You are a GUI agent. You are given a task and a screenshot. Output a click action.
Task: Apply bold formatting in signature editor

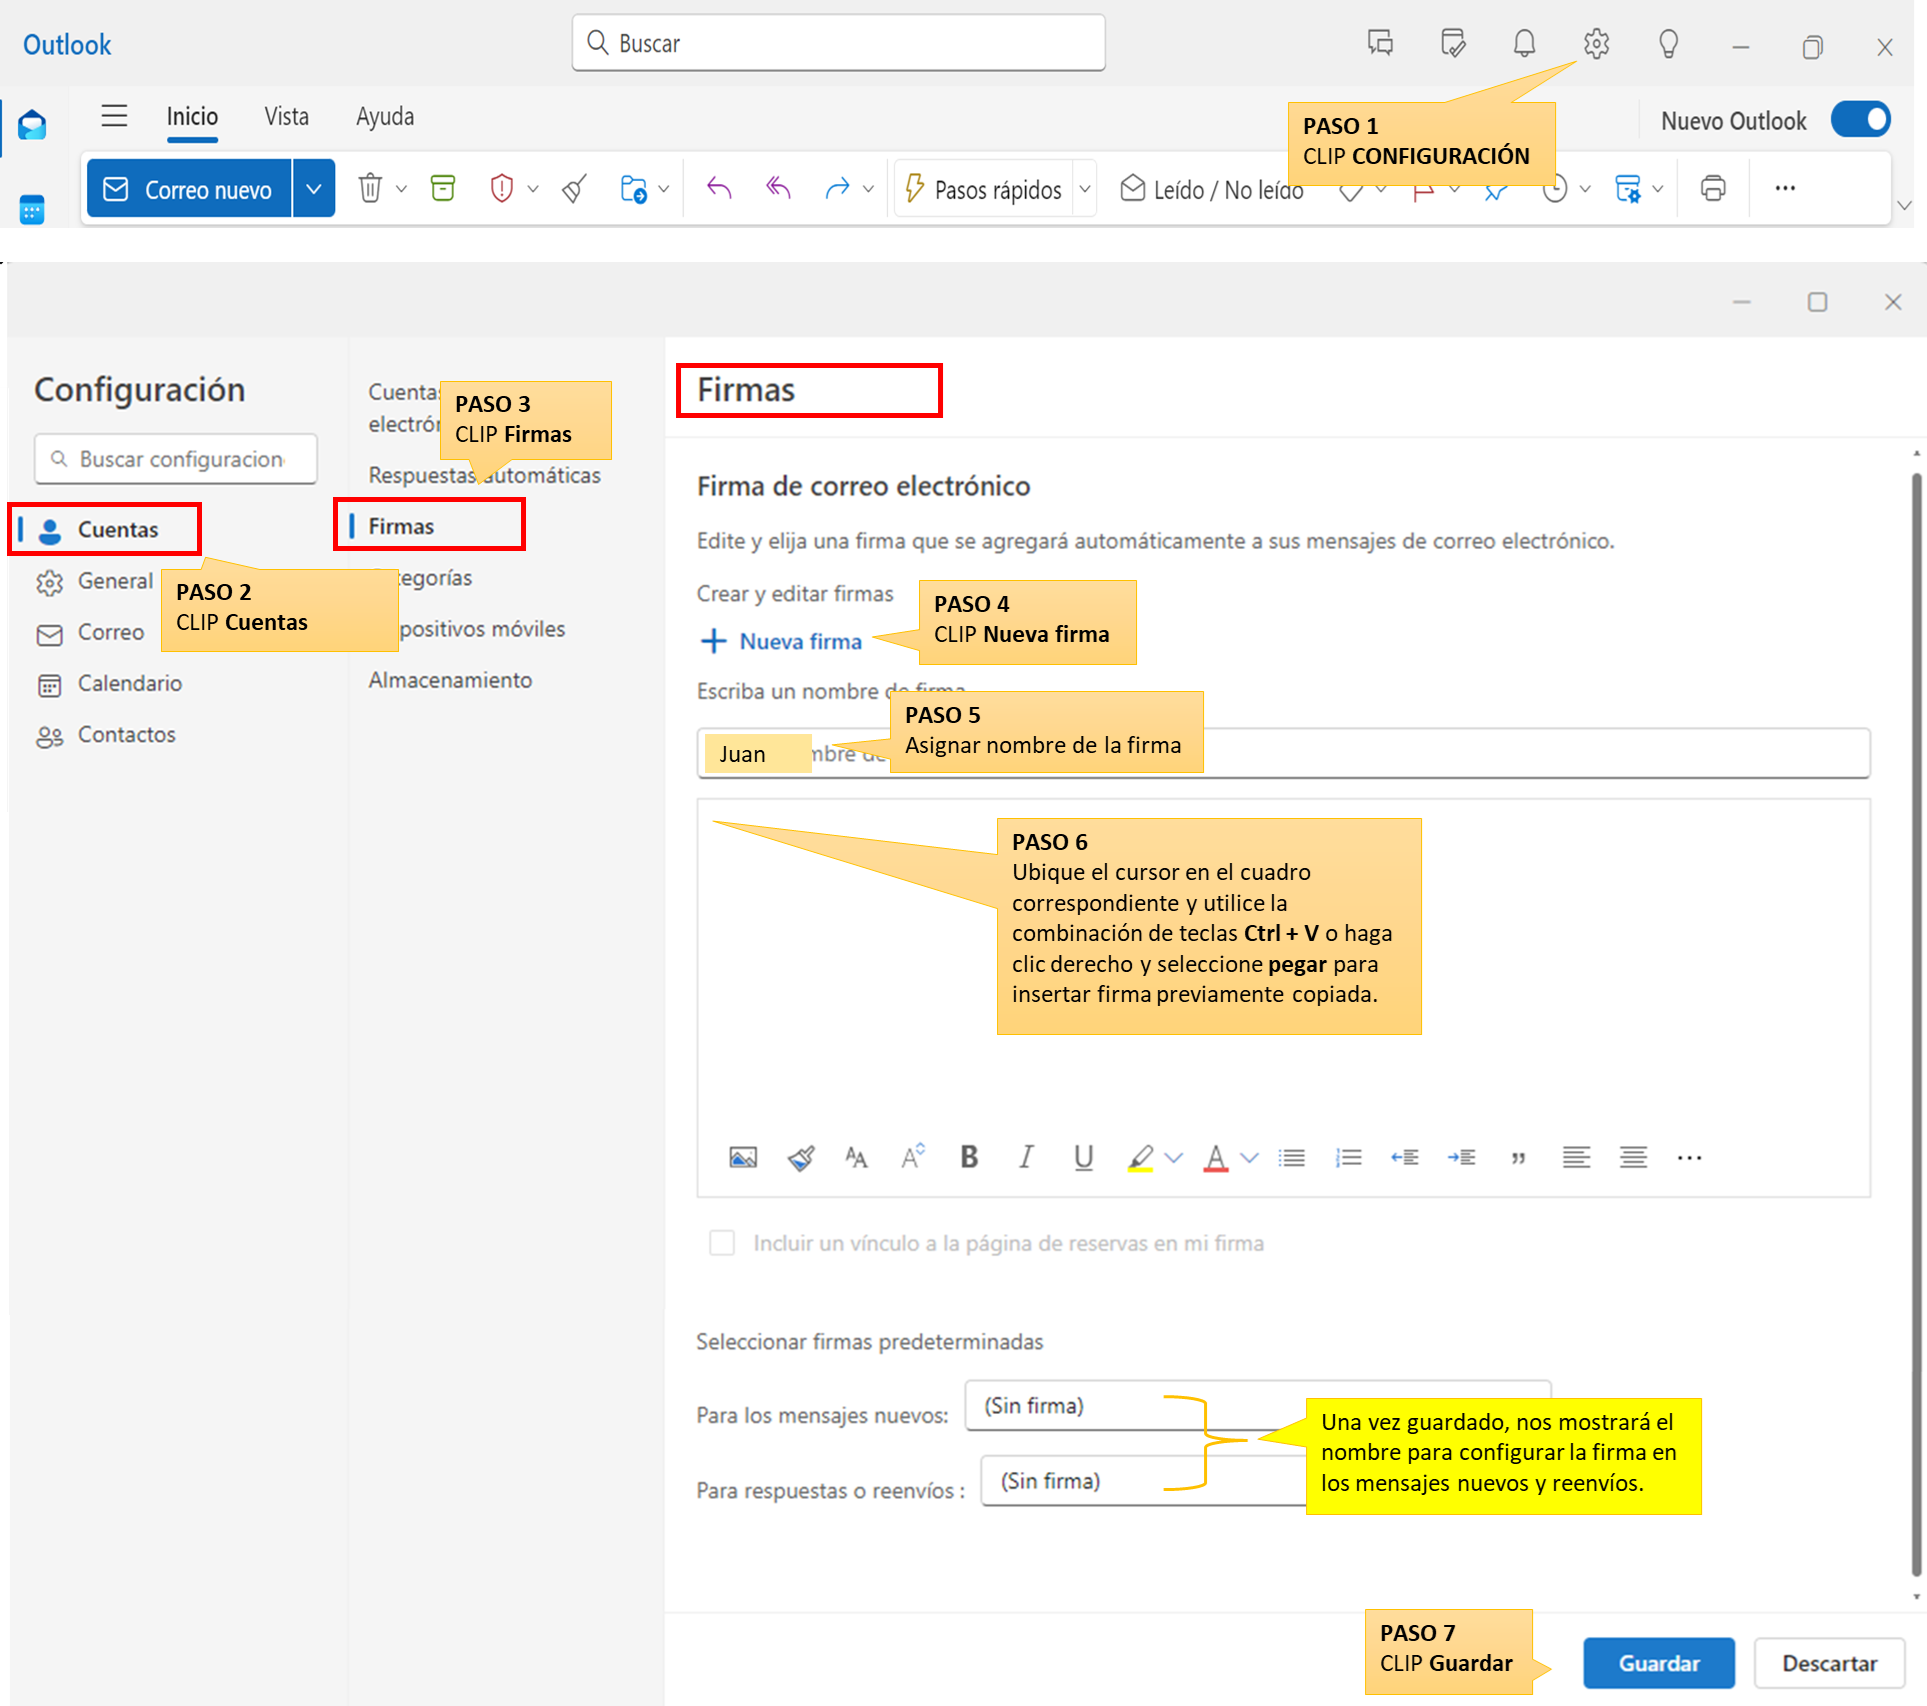(x=968, y=1157)
